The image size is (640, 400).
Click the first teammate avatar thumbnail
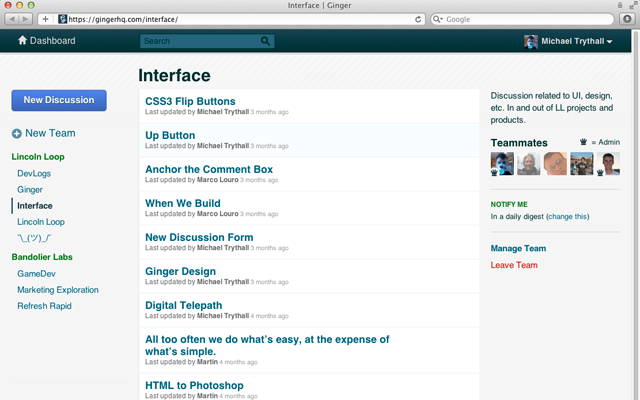point(502,163)
